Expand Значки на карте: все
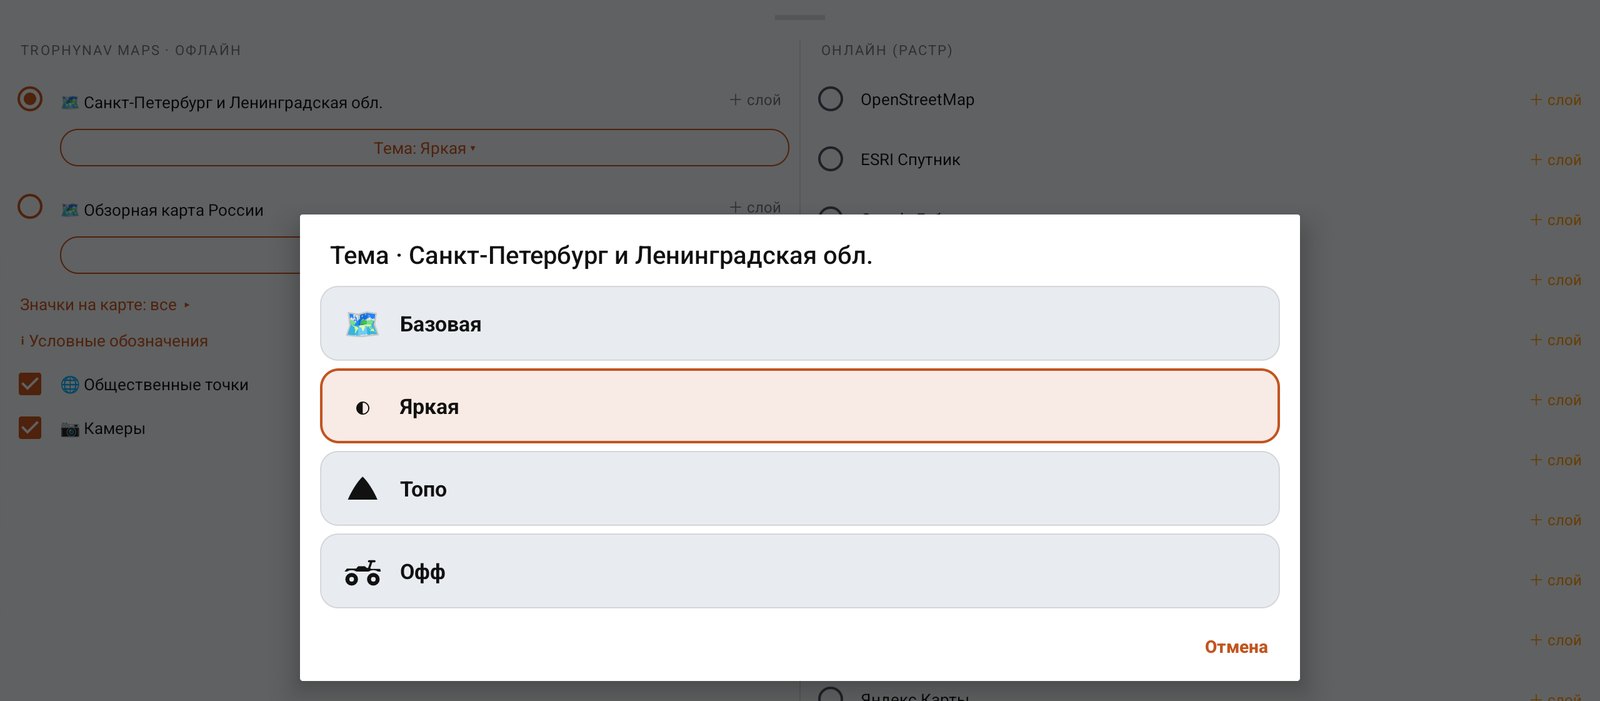 pyautogui.click(x=105, y=305)
